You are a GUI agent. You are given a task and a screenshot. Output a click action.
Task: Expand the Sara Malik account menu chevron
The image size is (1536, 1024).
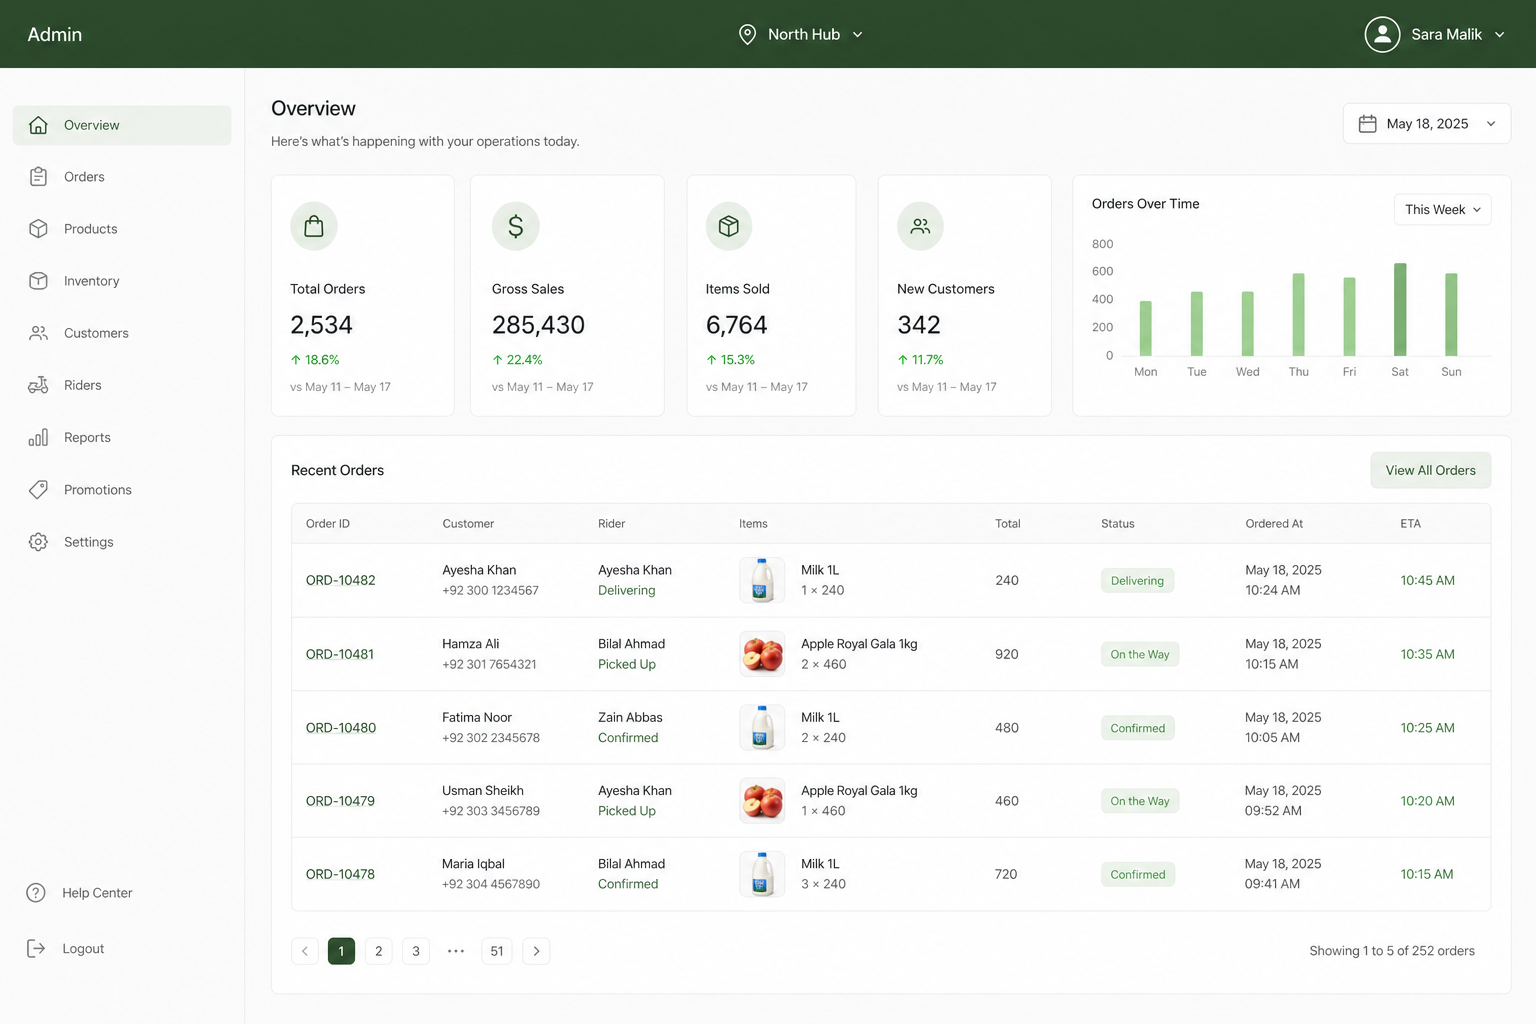pos(1500,34)
